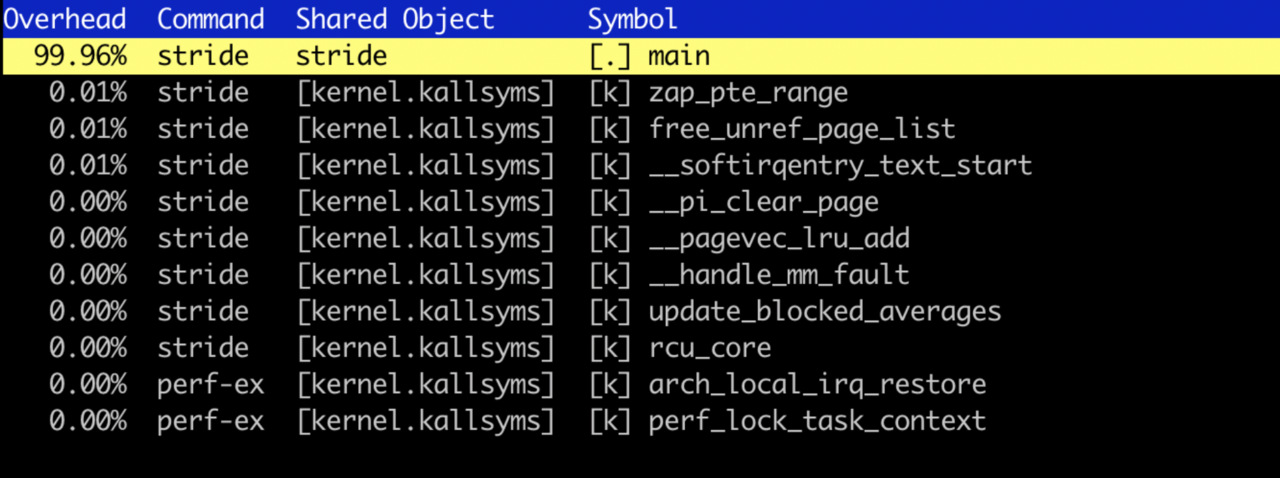This screenshot has width=1280, height=478.
Task: Select the rcu_core symbol
Action: [x=710, y=347]
